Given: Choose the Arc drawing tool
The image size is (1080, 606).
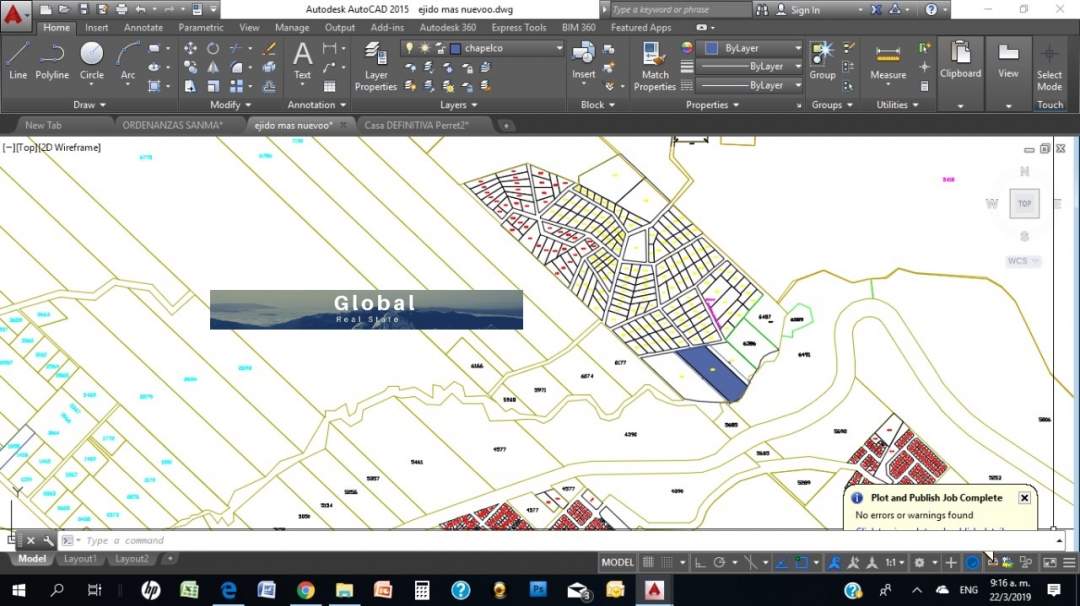Looking at the screenshot, I should [128, 61].
